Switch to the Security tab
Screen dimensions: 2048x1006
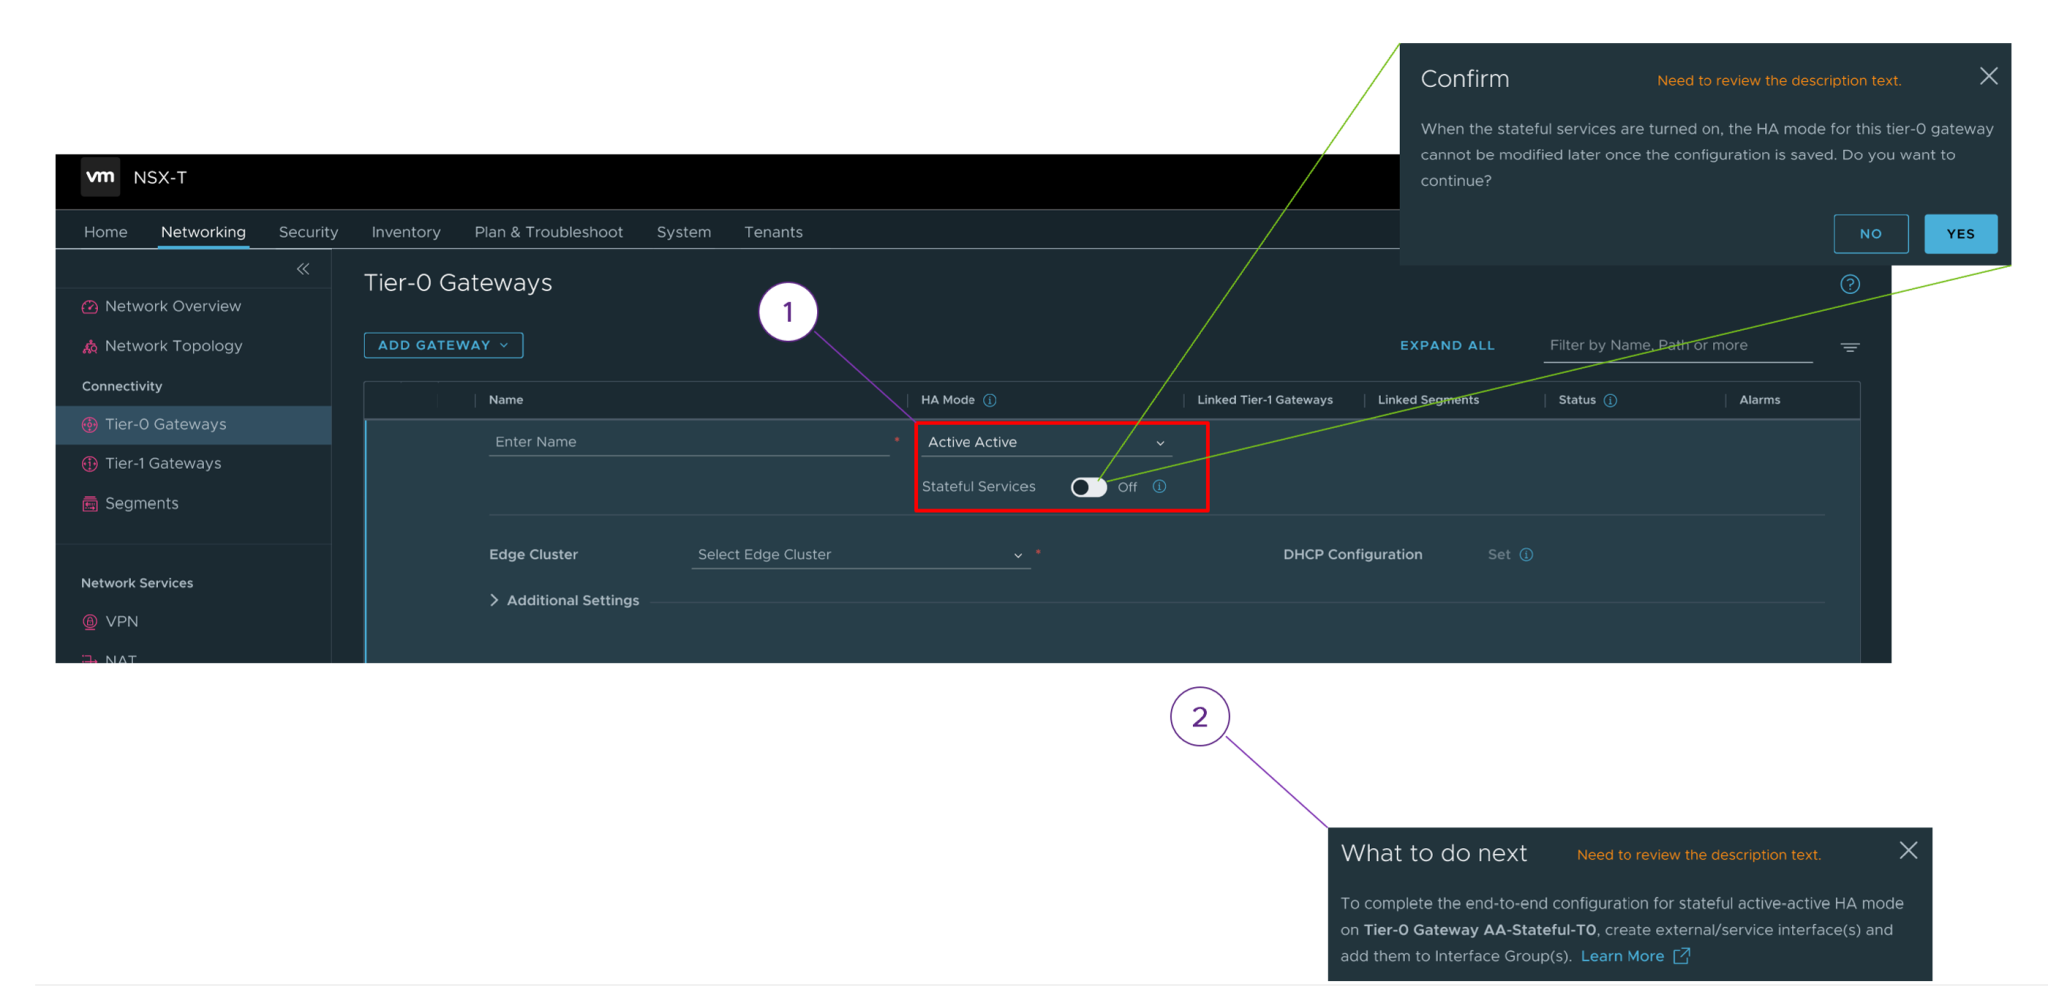[x=308, y=231]
